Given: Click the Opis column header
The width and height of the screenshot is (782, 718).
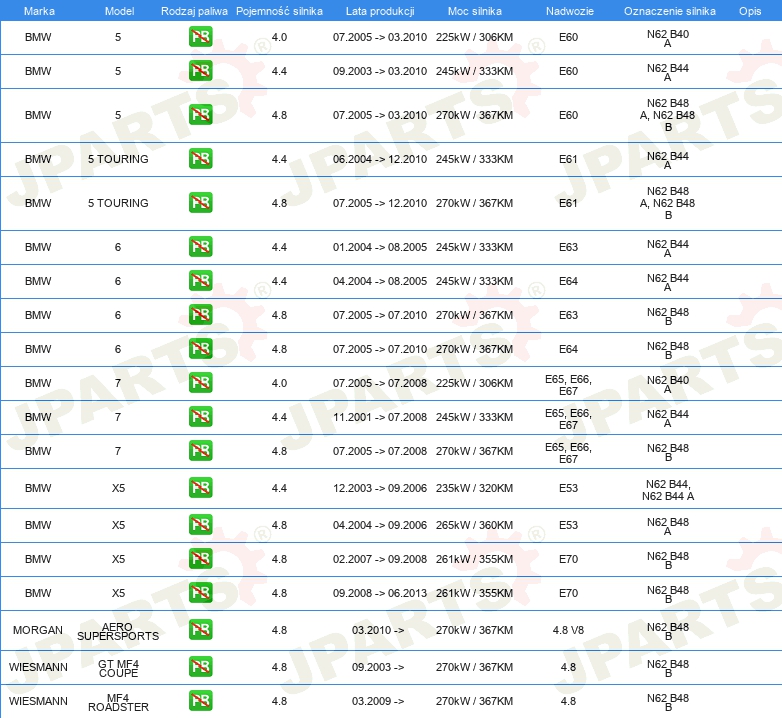Looking at the screenshot, I should click(x=750, y=11).
